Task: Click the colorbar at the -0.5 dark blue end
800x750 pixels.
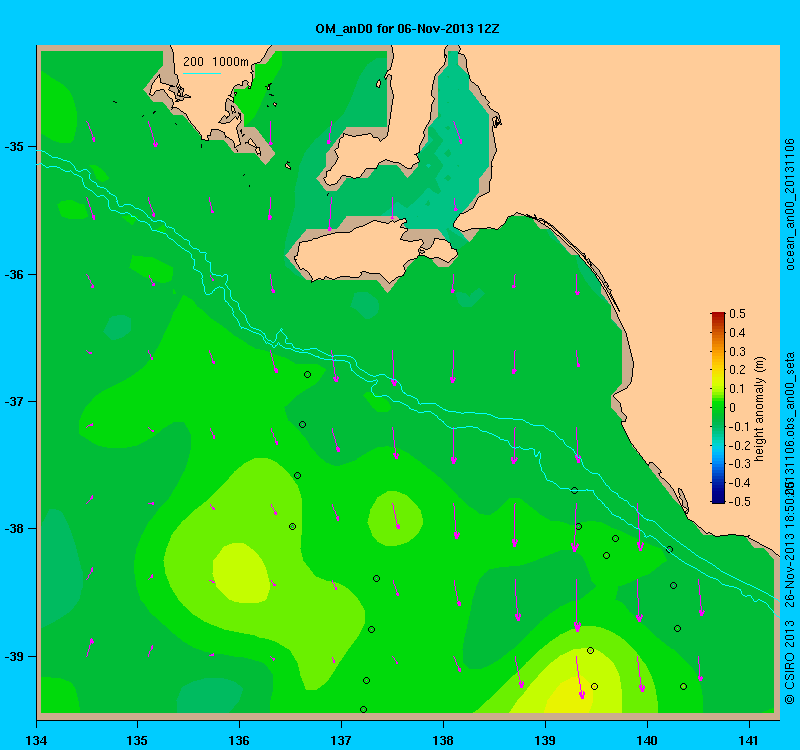Action: 717,500
